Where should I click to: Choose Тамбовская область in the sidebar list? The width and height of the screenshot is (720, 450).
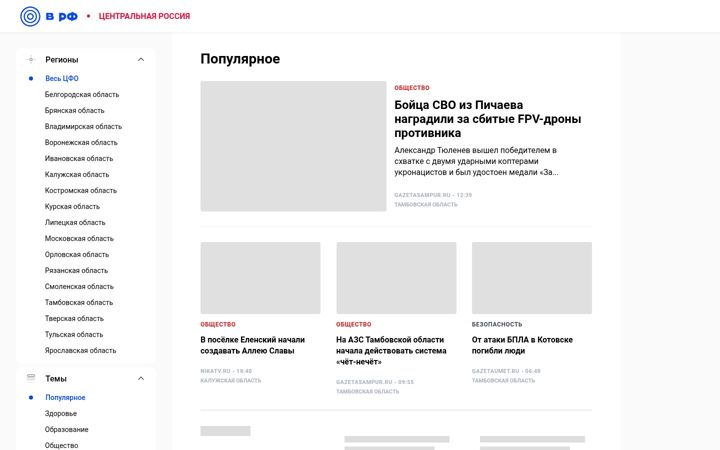tap(79, 303)
